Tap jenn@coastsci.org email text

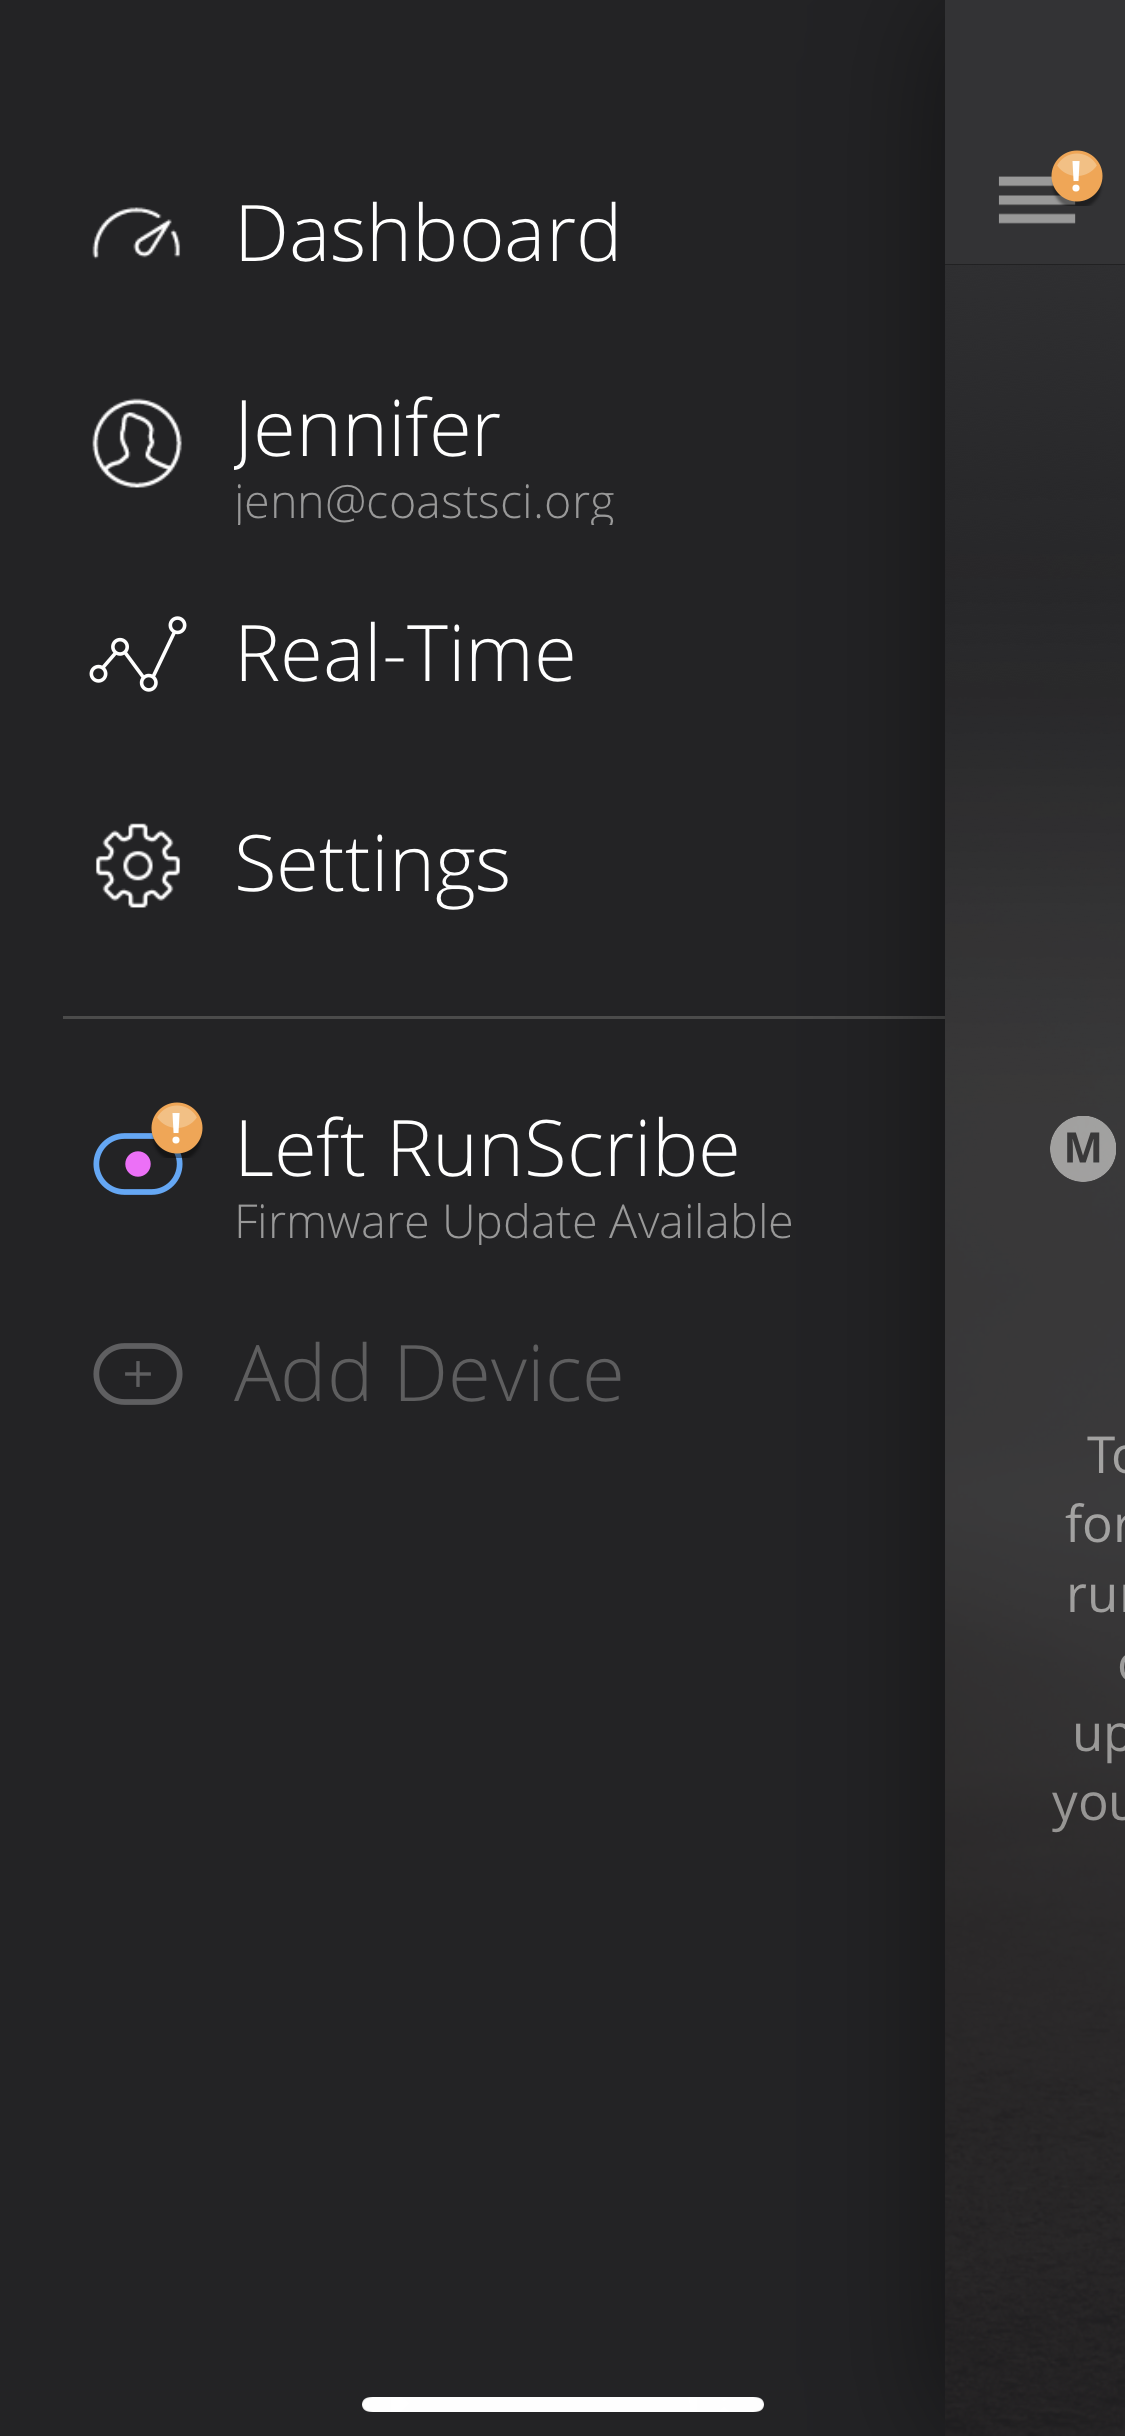pyautogui.click(x=425, y=502)
